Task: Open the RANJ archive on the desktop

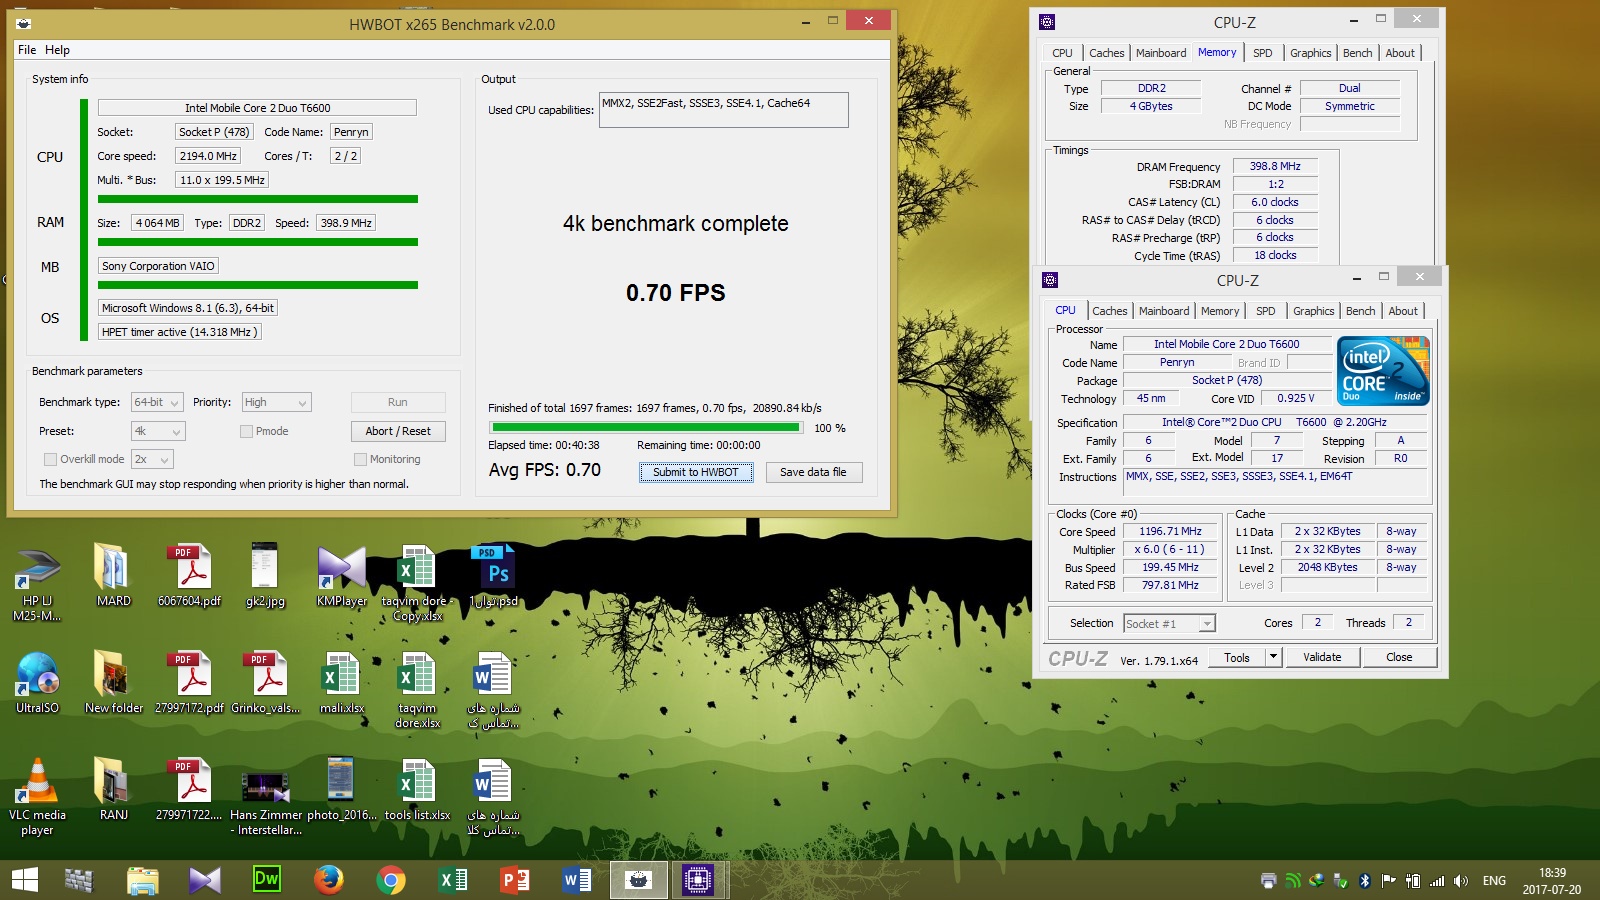Action: pyautogui.click(x=113, y=790)
